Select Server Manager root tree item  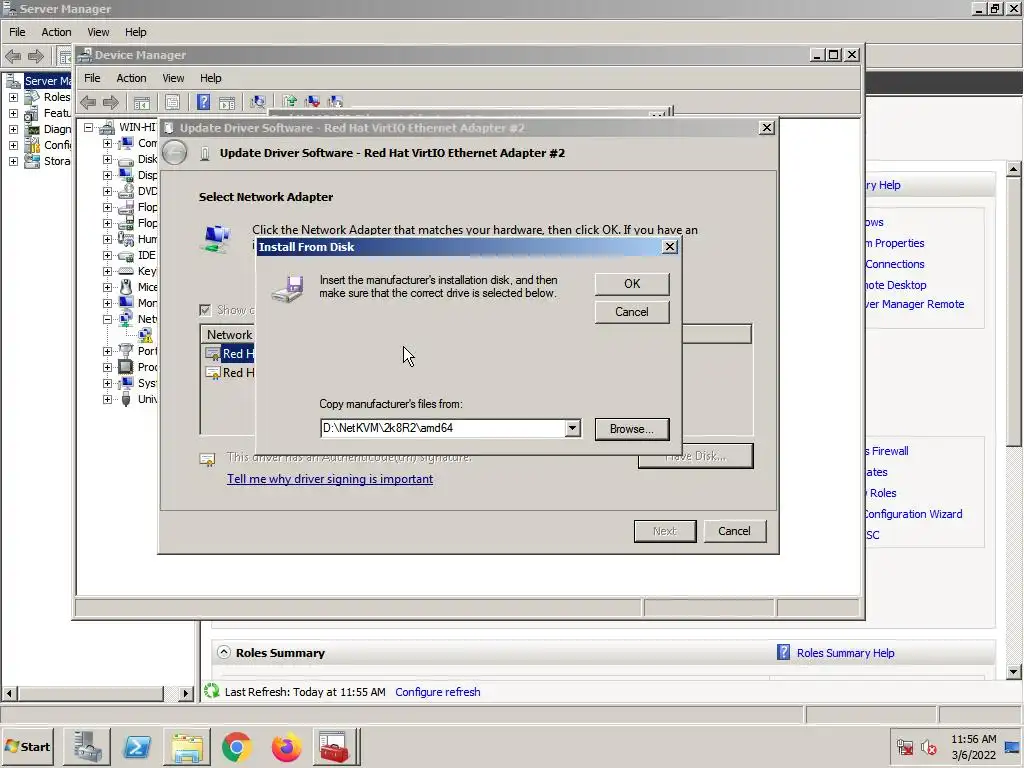point(47,81)
